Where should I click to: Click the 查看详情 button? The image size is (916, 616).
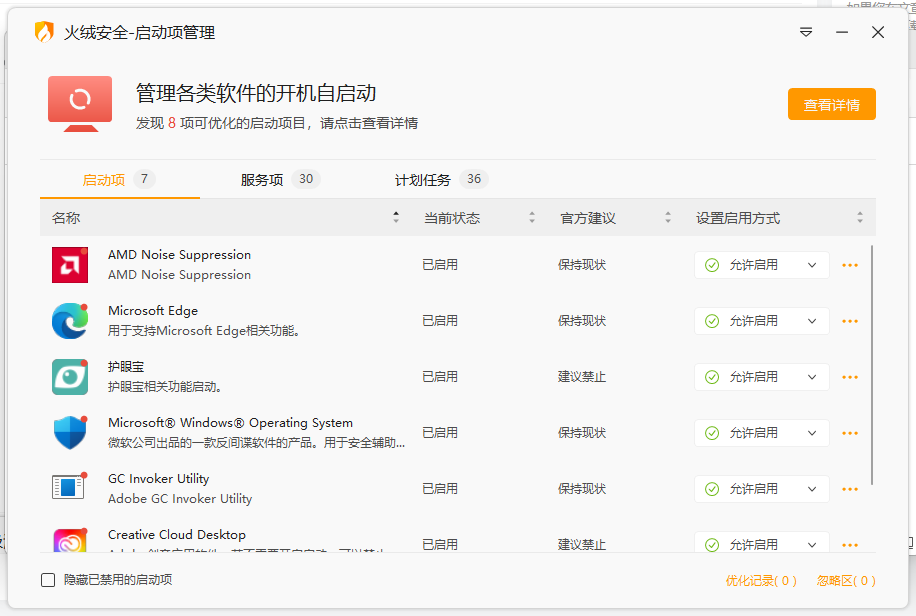click(x=831, y=103)
